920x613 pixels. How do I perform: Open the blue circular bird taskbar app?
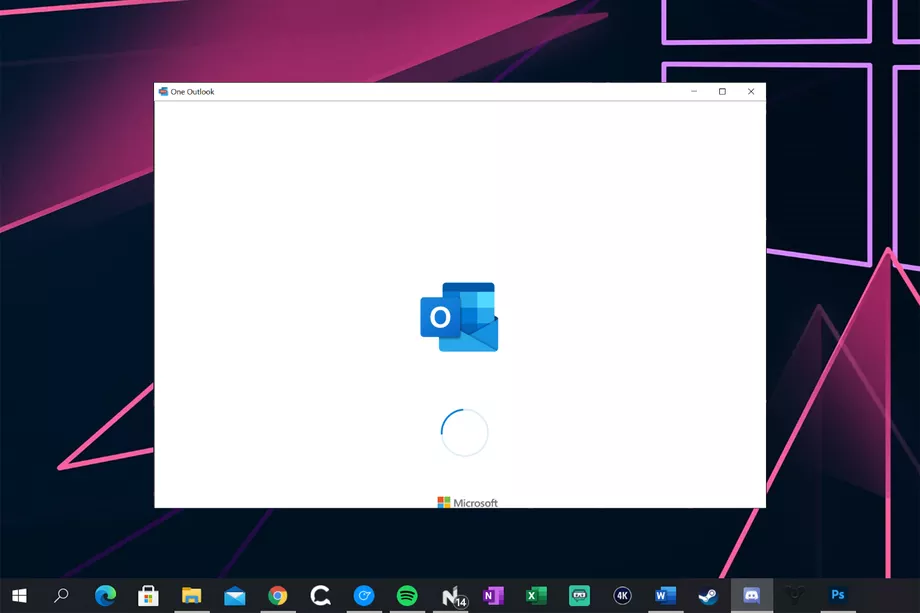pyautogui.click(x=364, y=596)
